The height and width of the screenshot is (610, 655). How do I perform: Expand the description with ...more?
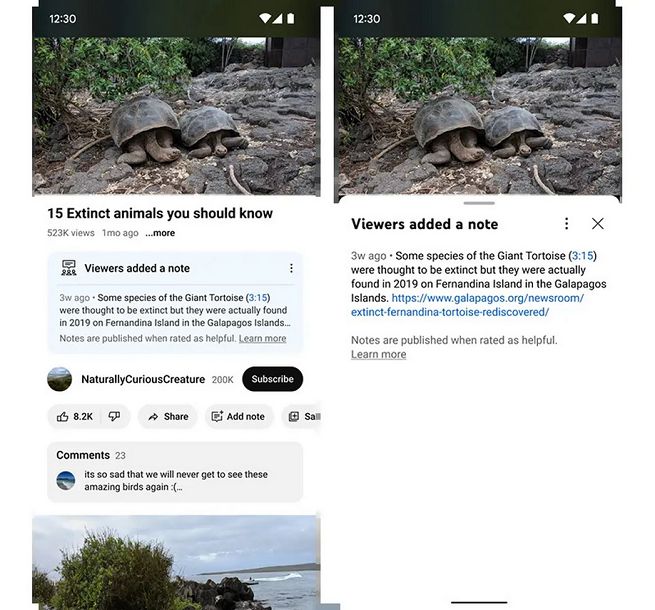(160, 233)
